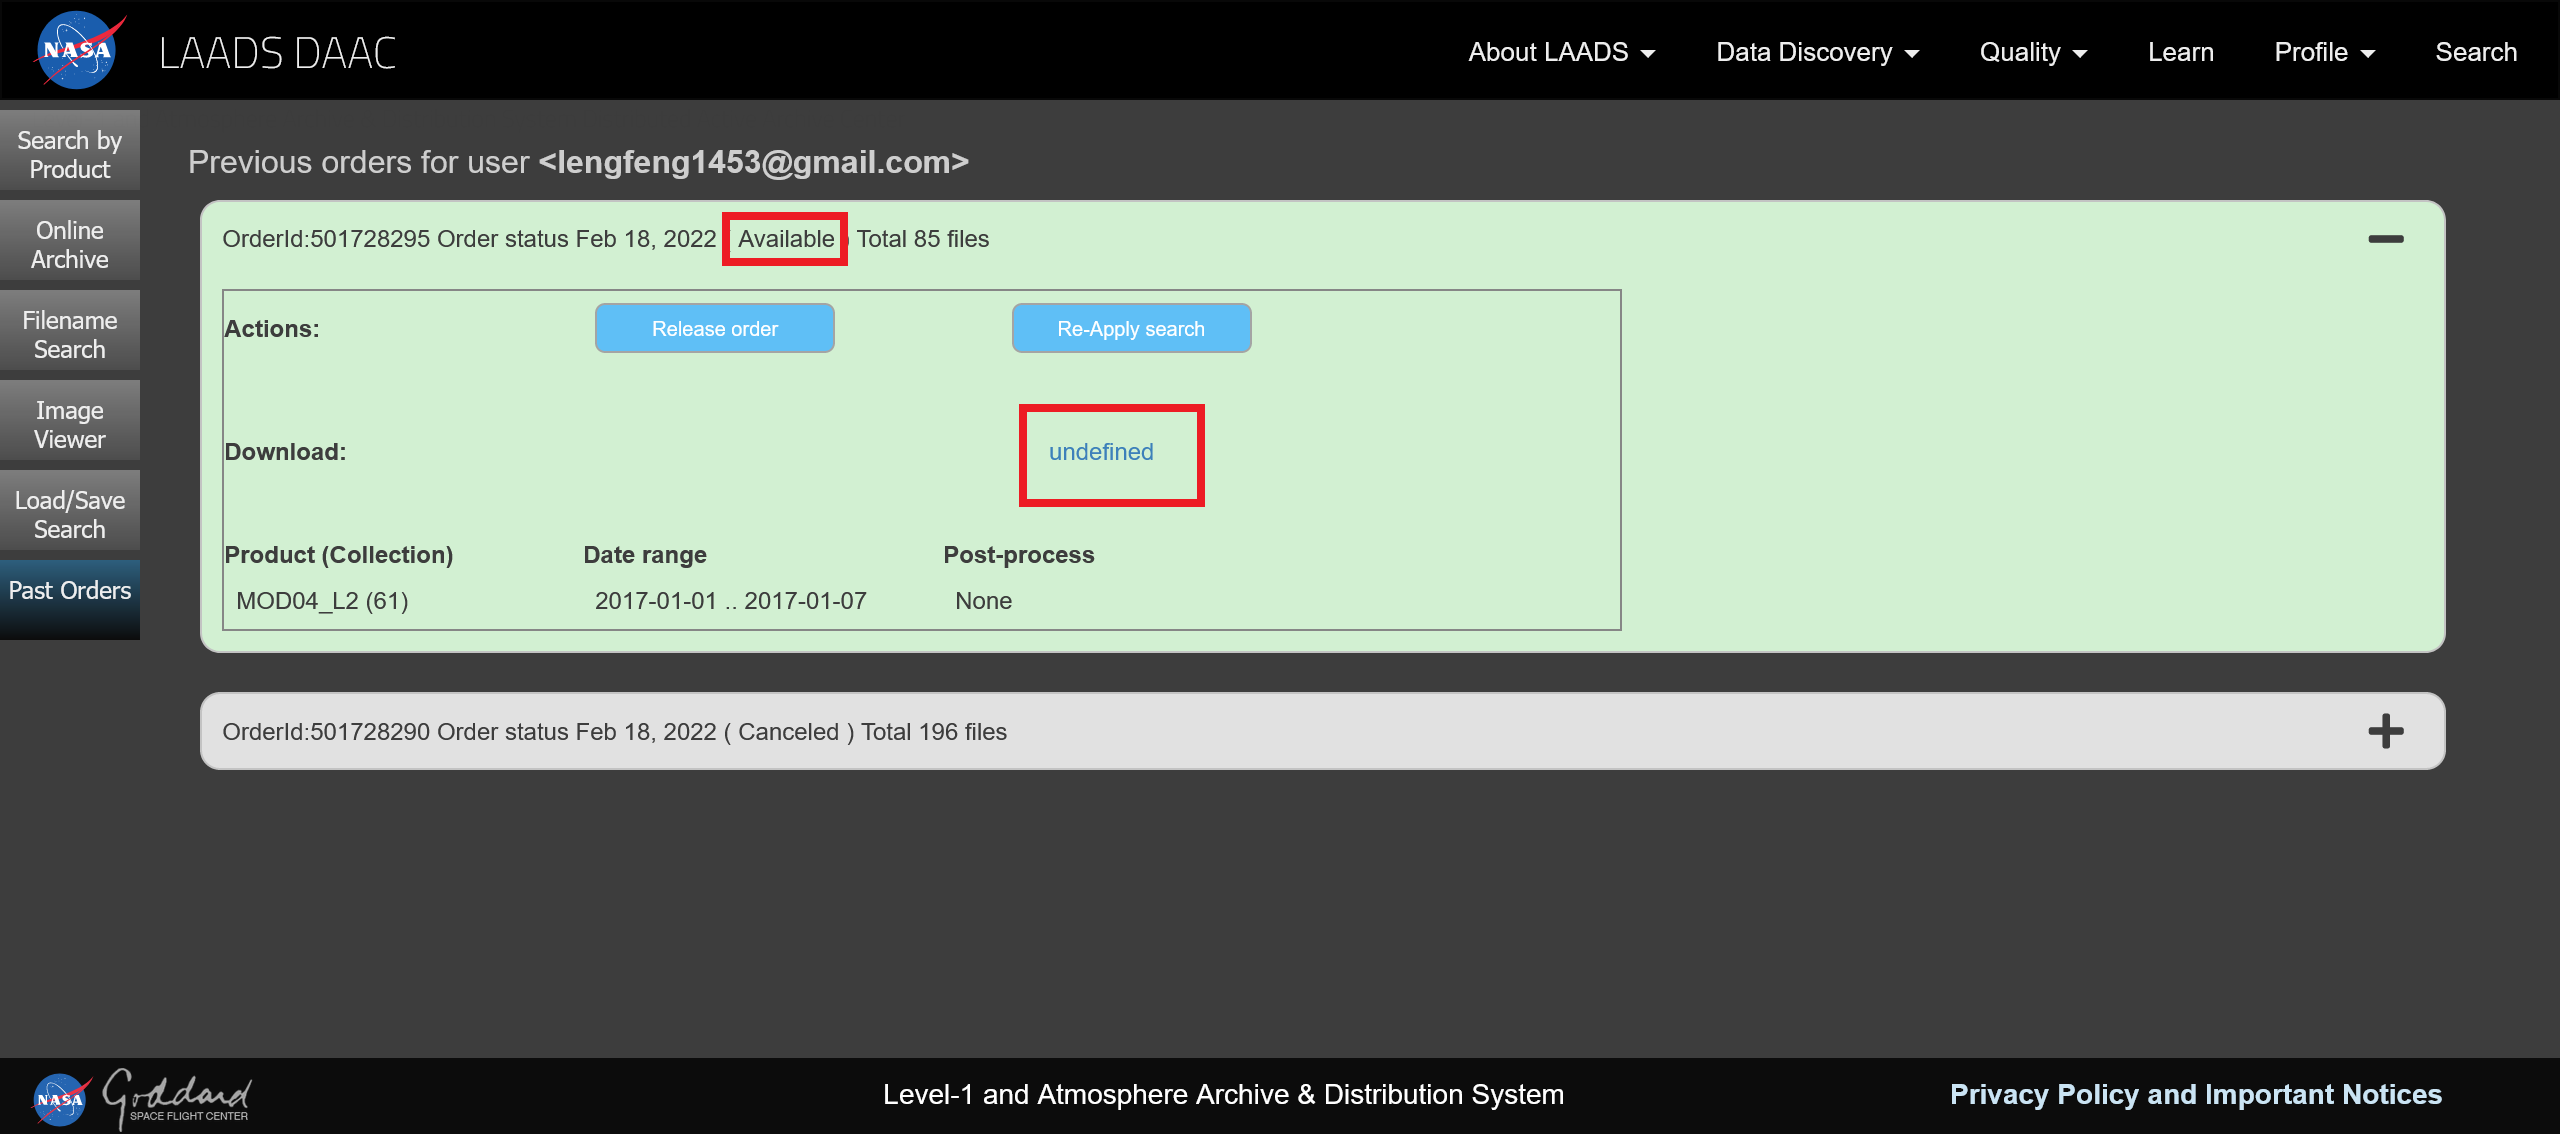This screenshot has height=1134, width=2560.
Task: Open the Data Discovery dropdown menu
Action: tap(1818, 51)
